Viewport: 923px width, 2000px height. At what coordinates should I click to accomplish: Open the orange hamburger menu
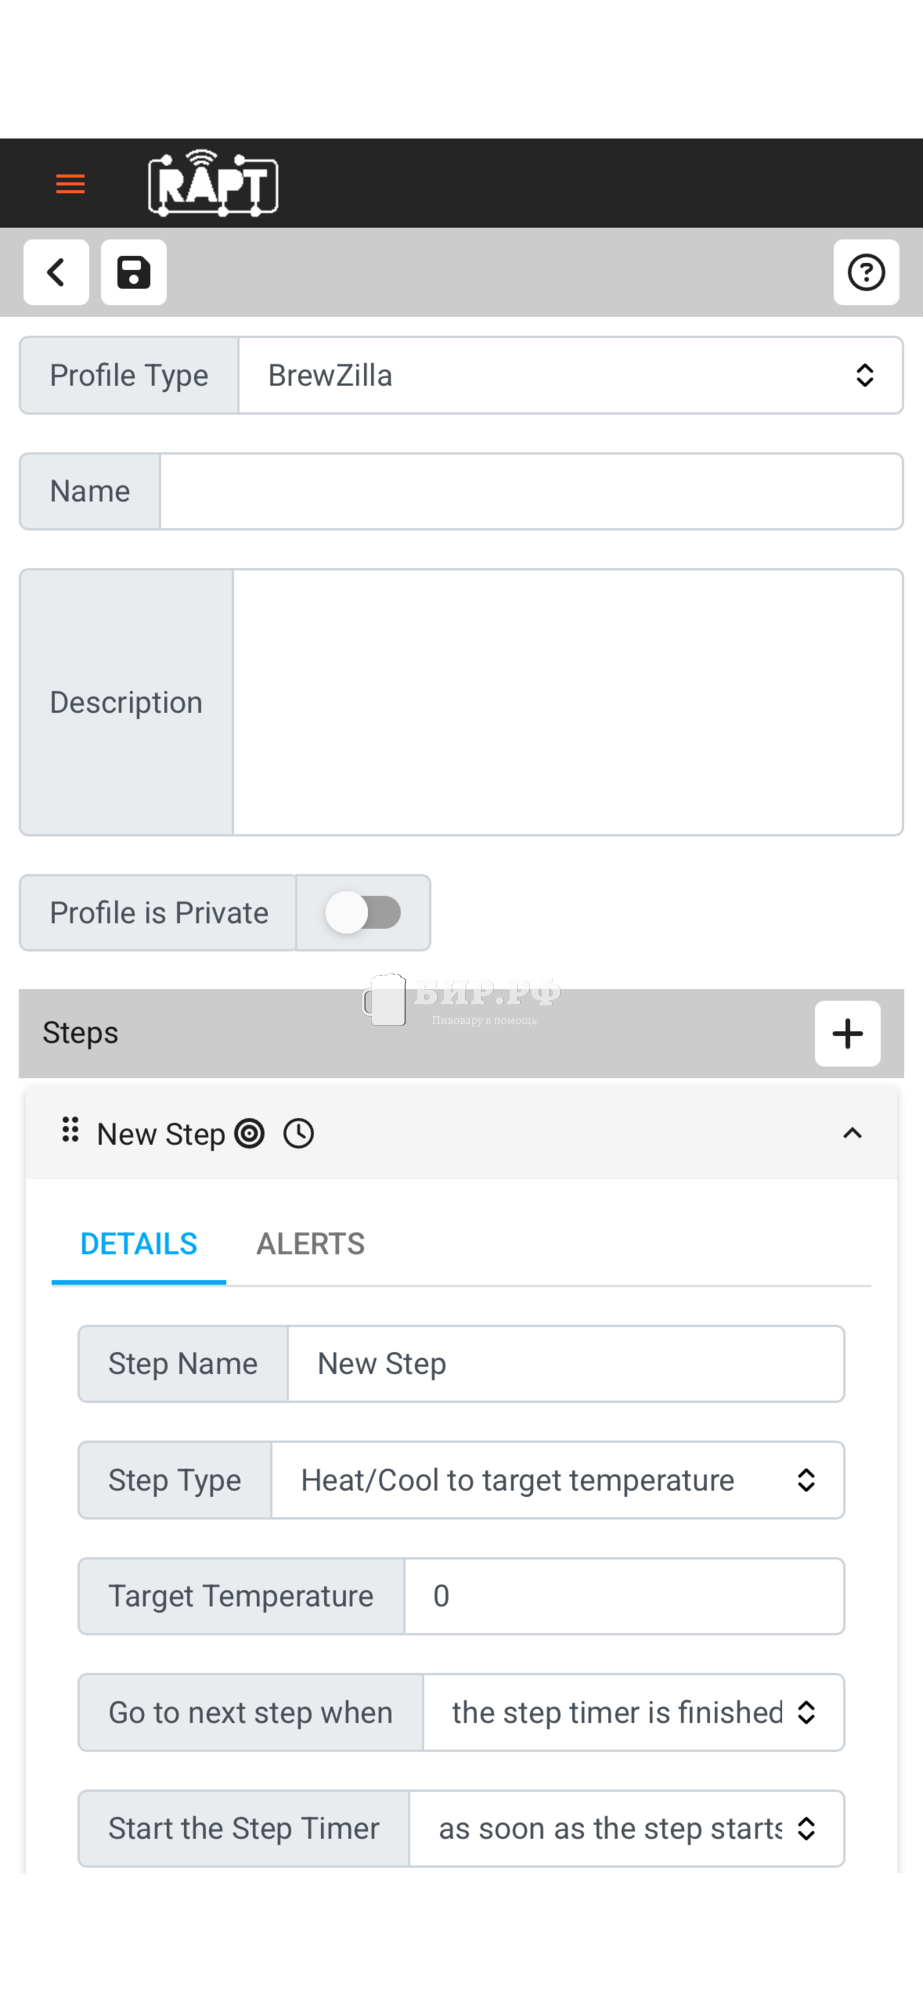click(x=70, y=184)
